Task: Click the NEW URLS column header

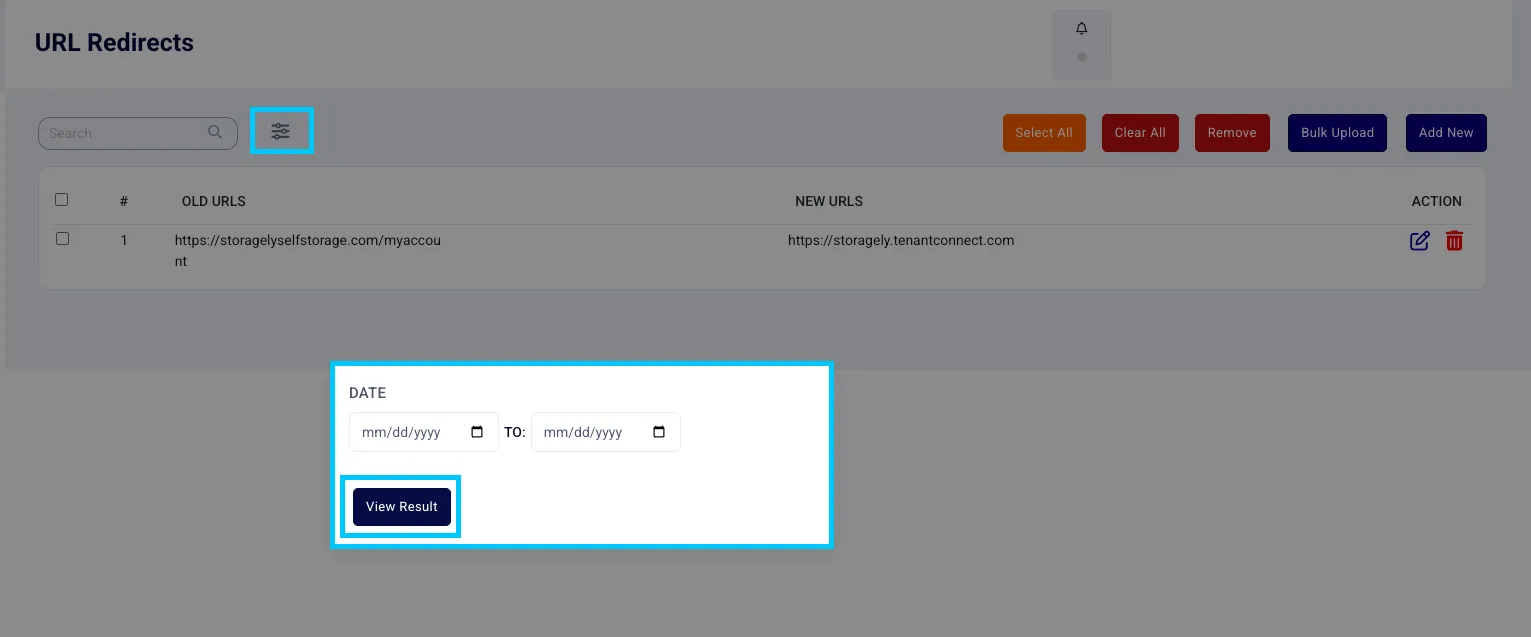Action: click(x=829, y=201)
